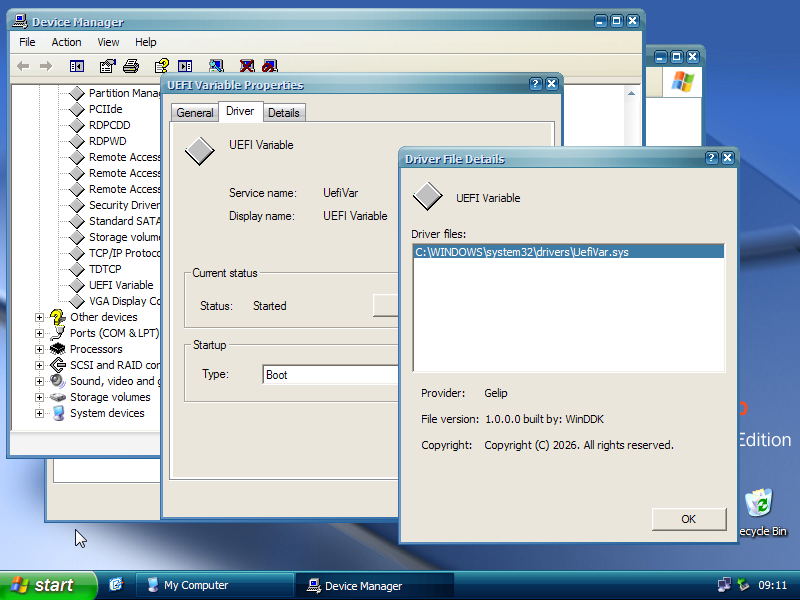Viewport: 800px width, 600px height.
Task: Click Scan for hardware changes icon
Action: (216, 66)
